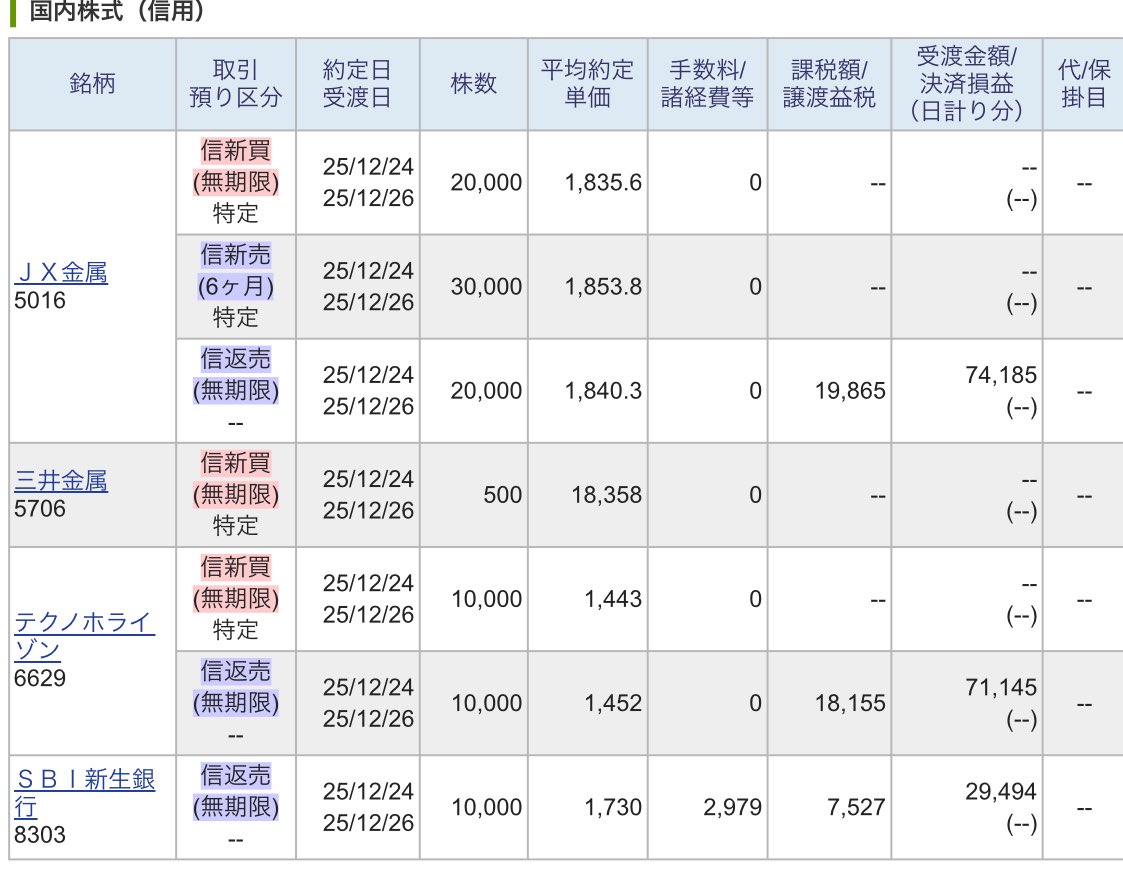Open the テクノホライゾン stock link
The height and width of the screenshot is (869, 1123).
pos(84,635)
